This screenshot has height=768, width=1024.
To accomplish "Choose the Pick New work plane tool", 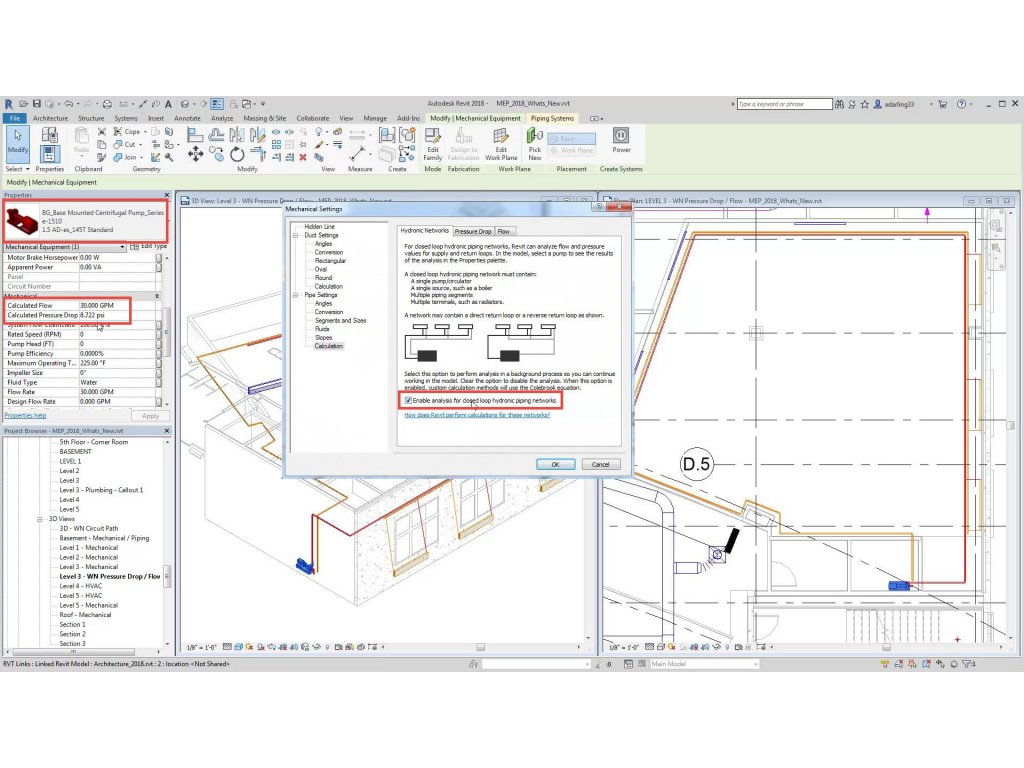I will tap(534, 144).
